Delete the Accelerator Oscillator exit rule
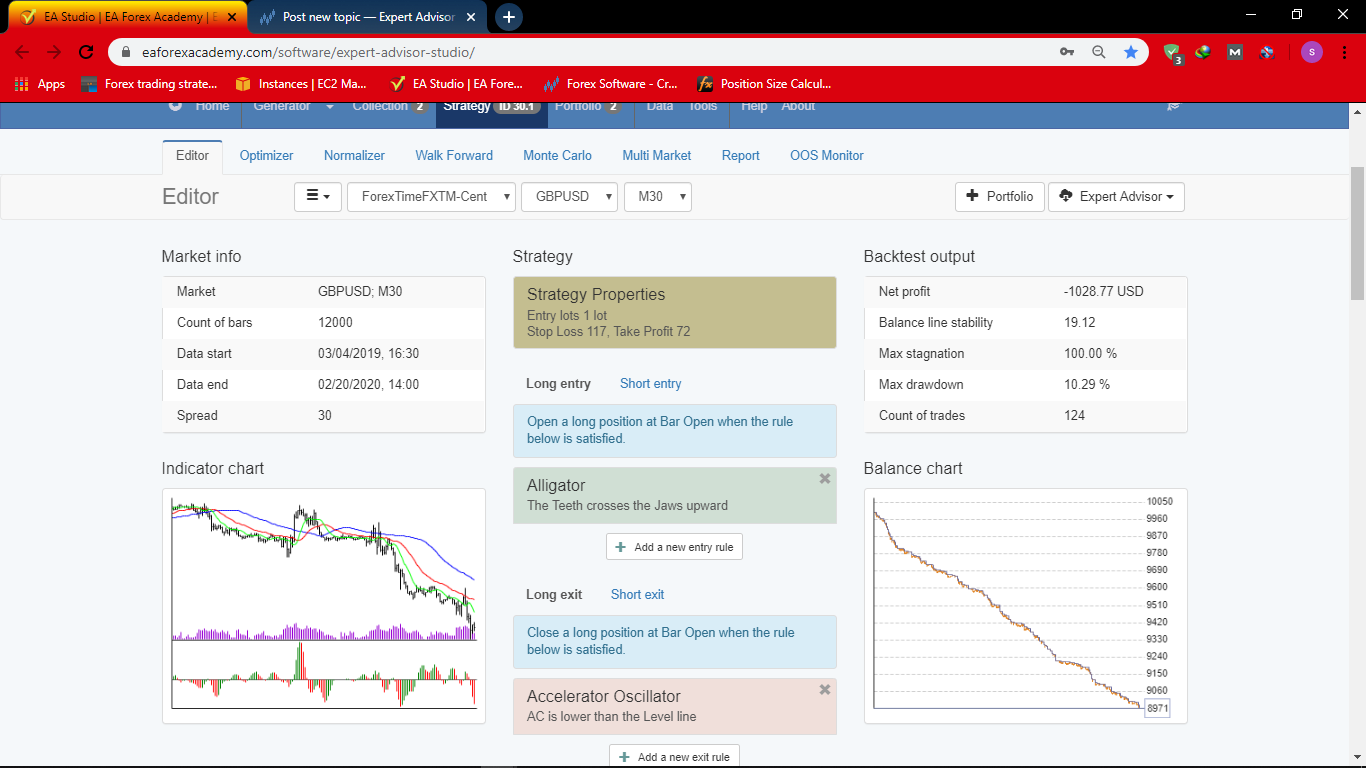This screenshot has width=1366, height=768. click(824, 690)
